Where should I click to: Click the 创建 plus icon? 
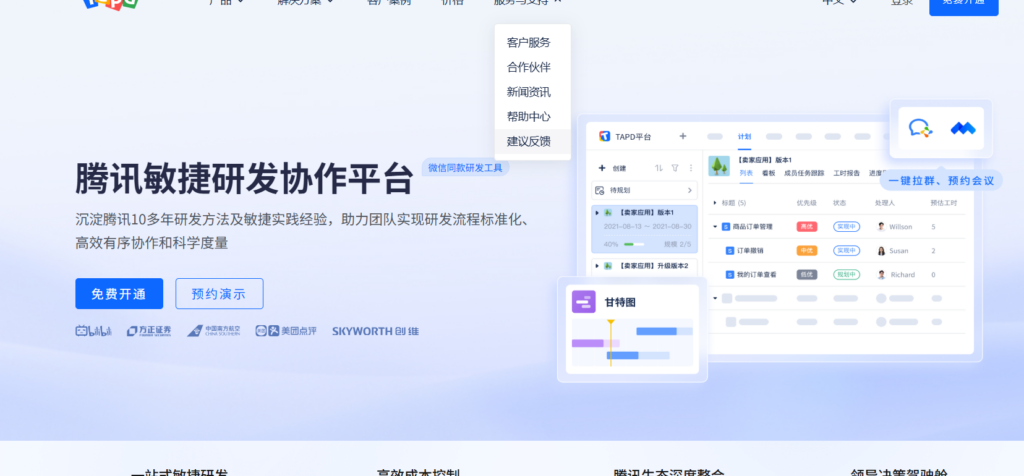point(602,168)
